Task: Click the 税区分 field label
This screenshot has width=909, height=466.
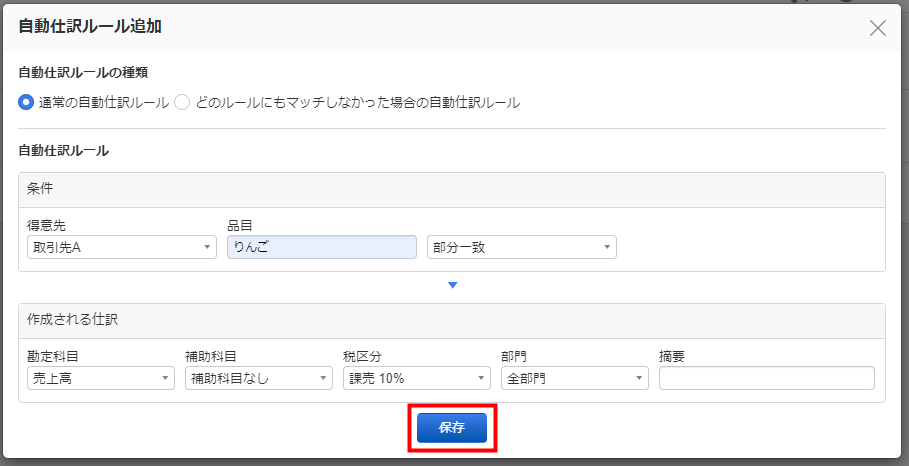Action: pos(362,356)
